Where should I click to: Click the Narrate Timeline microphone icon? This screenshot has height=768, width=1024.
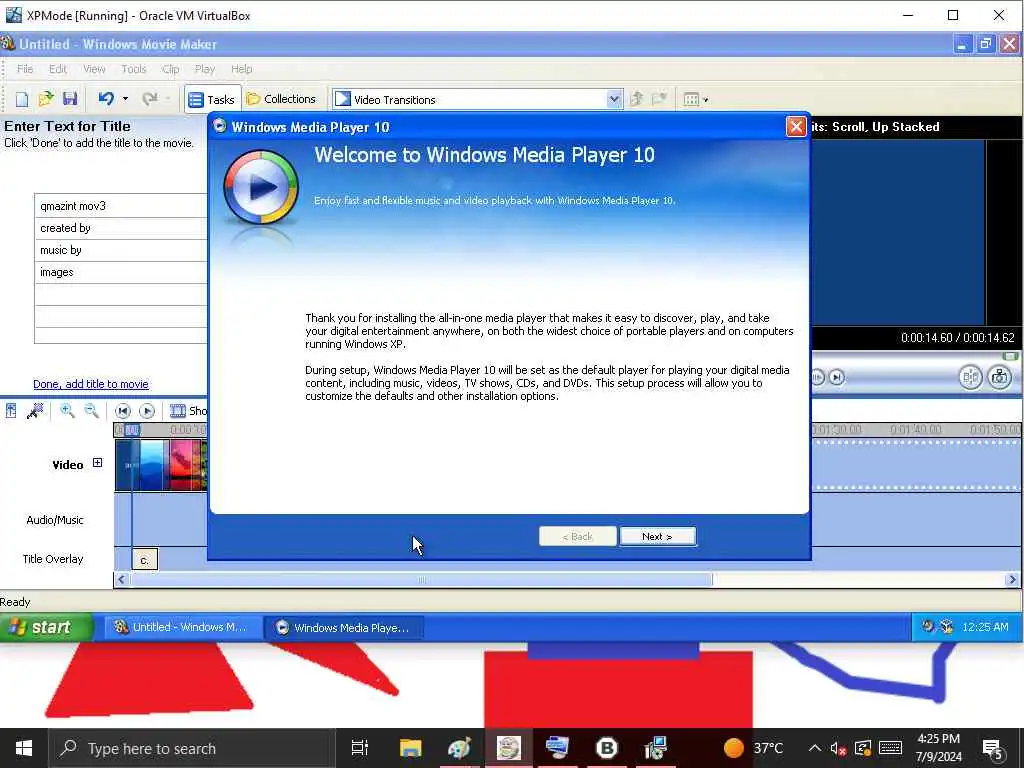click(x=35, y=411)
